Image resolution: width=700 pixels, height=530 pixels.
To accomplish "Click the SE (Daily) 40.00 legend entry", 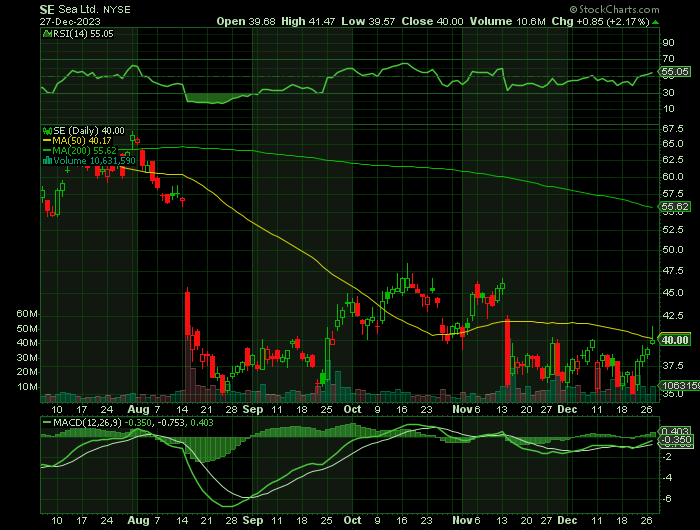I will [x=89, y=131].
